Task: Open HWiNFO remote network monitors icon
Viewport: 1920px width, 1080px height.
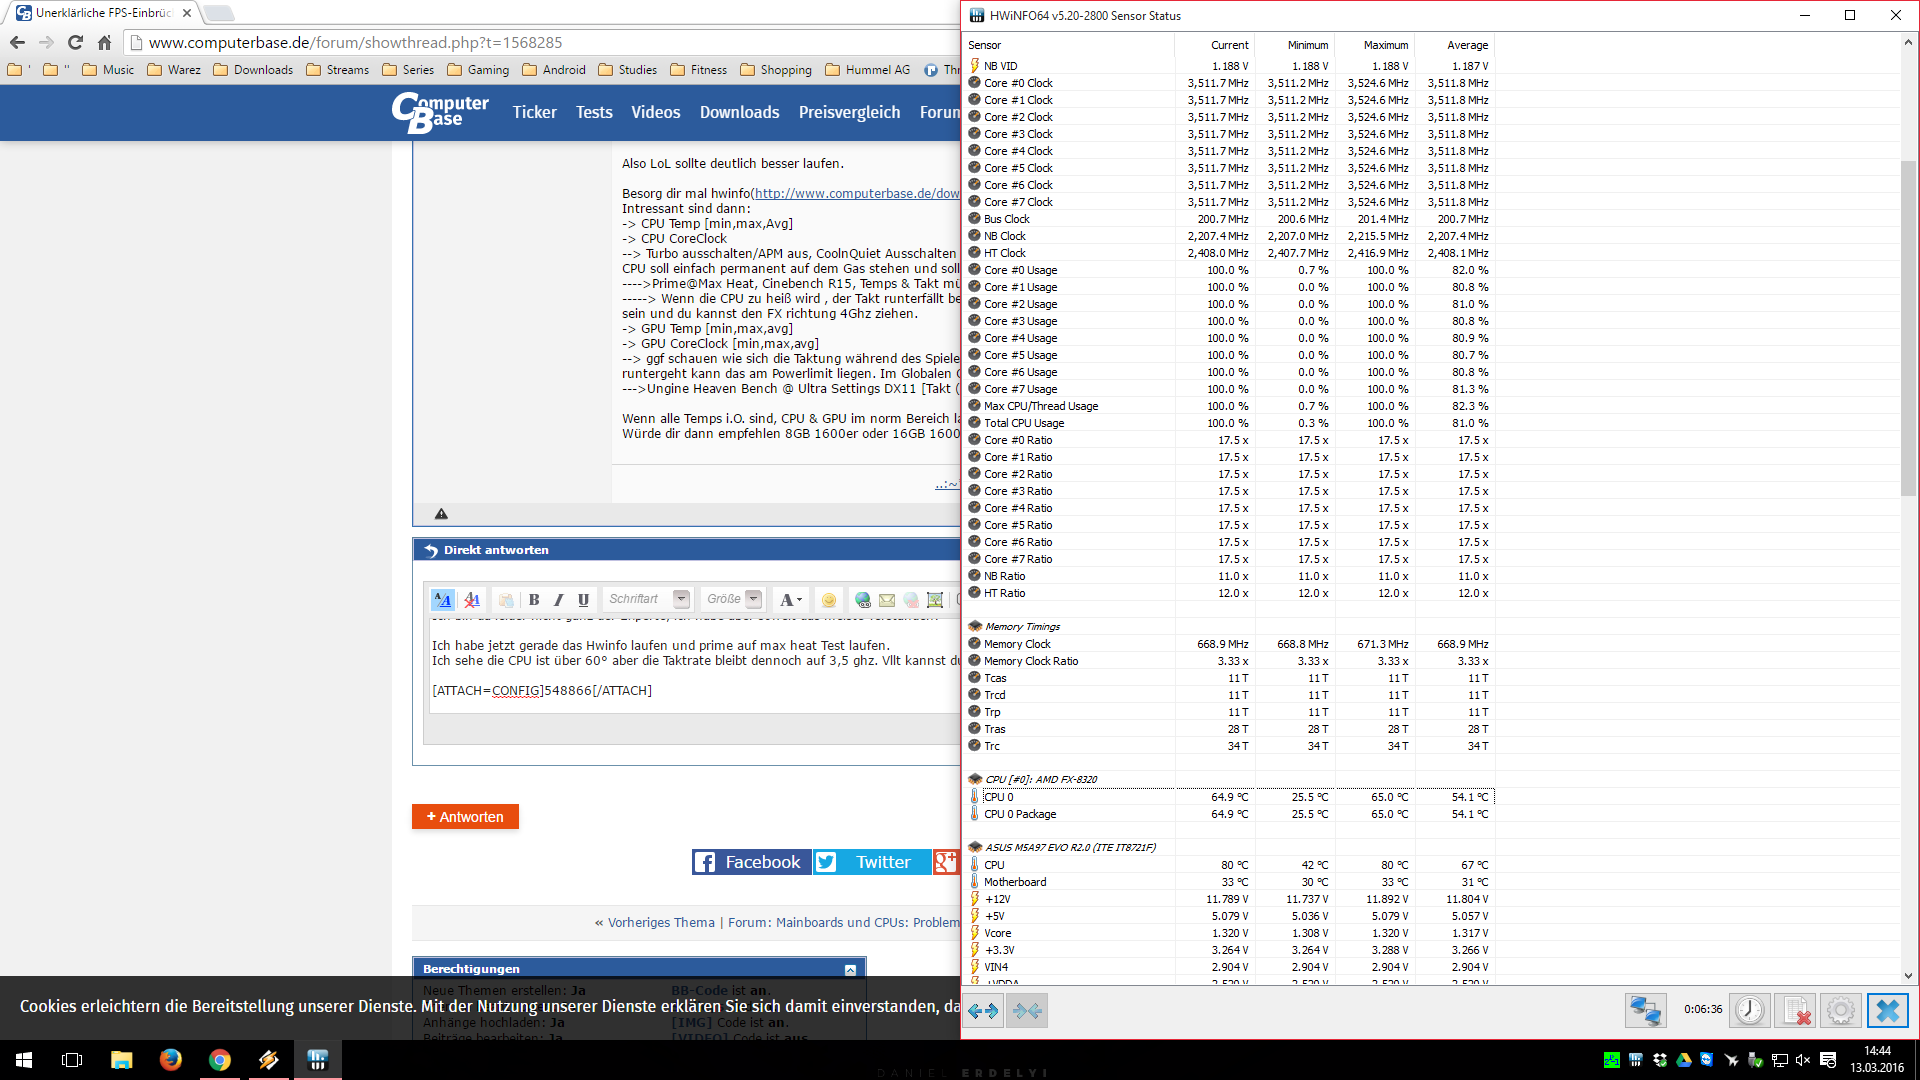Action: (1645, 1011)
